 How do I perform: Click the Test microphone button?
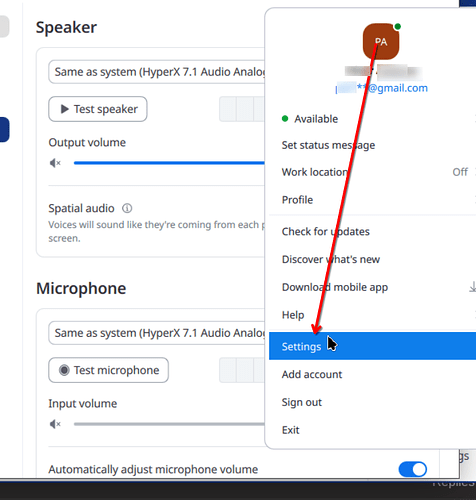point(108,370)
